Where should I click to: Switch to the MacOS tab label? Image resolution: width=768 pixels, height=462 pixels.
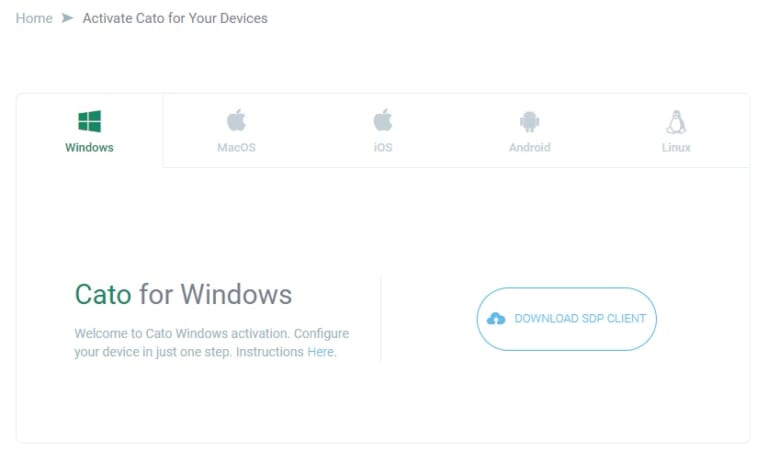pyautogui.click(x=236, y=148)
